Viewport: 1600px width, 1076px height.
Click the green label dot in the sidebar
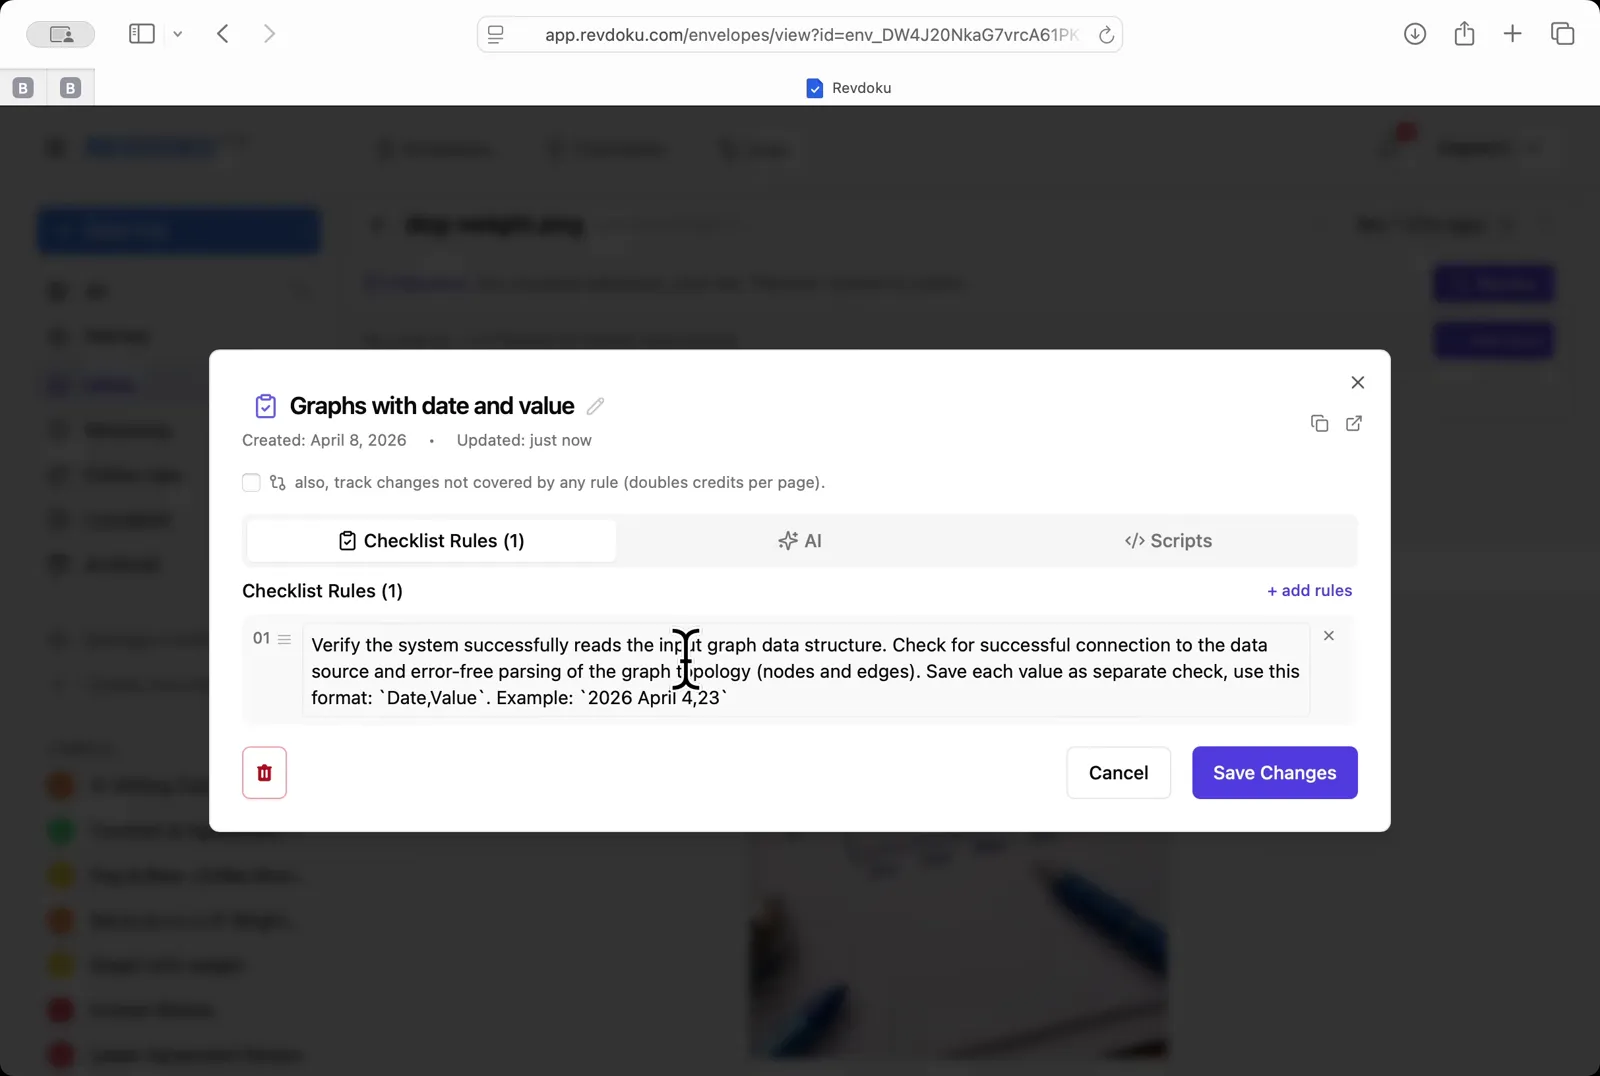coord(60,830)
